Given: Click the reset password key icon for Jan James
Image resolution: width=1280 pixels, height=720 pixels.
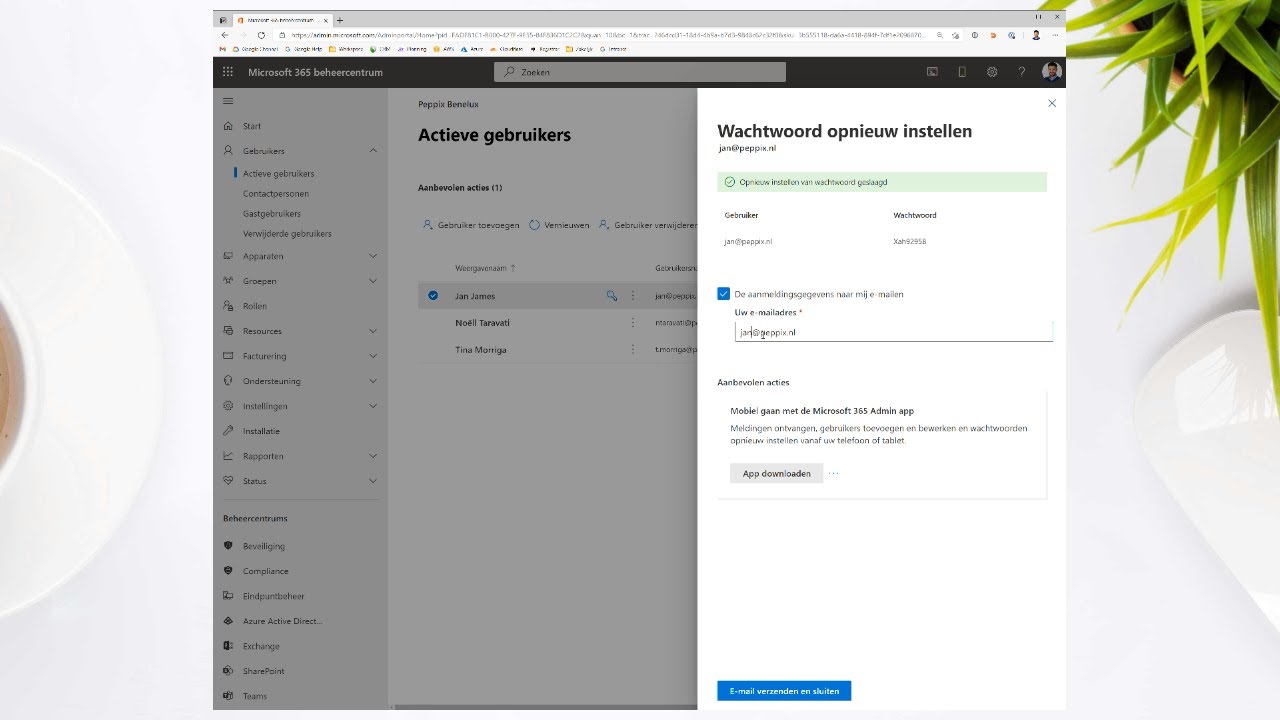Looking at the screenshot, I should [612, 296].
